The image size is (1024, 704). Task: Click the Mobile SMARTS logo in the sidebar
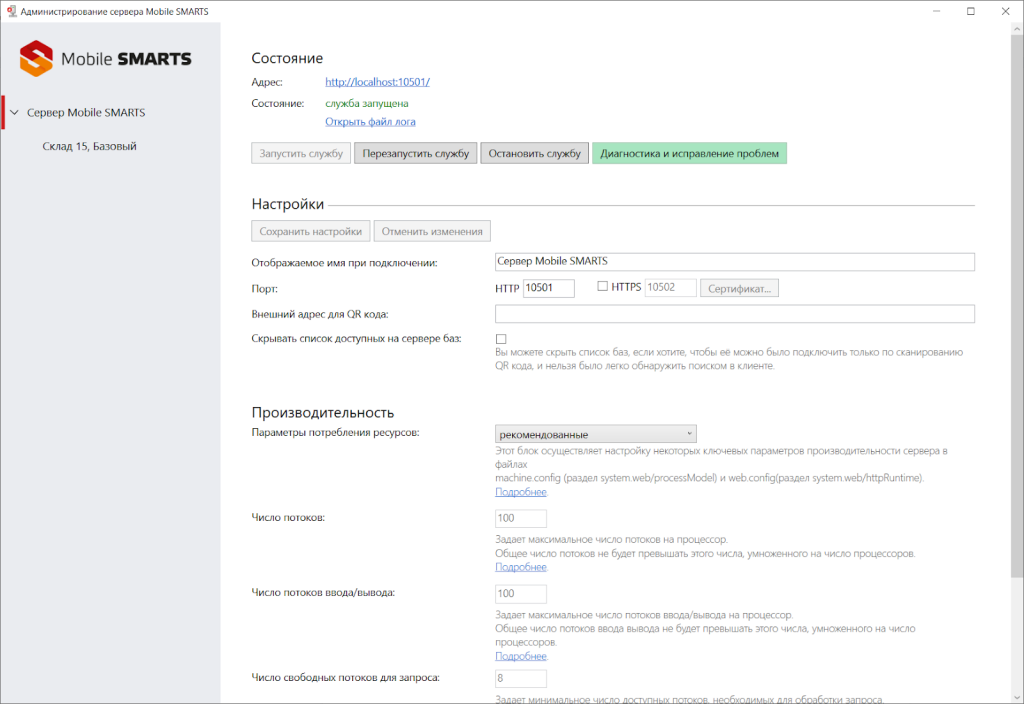tap(106, 59)
